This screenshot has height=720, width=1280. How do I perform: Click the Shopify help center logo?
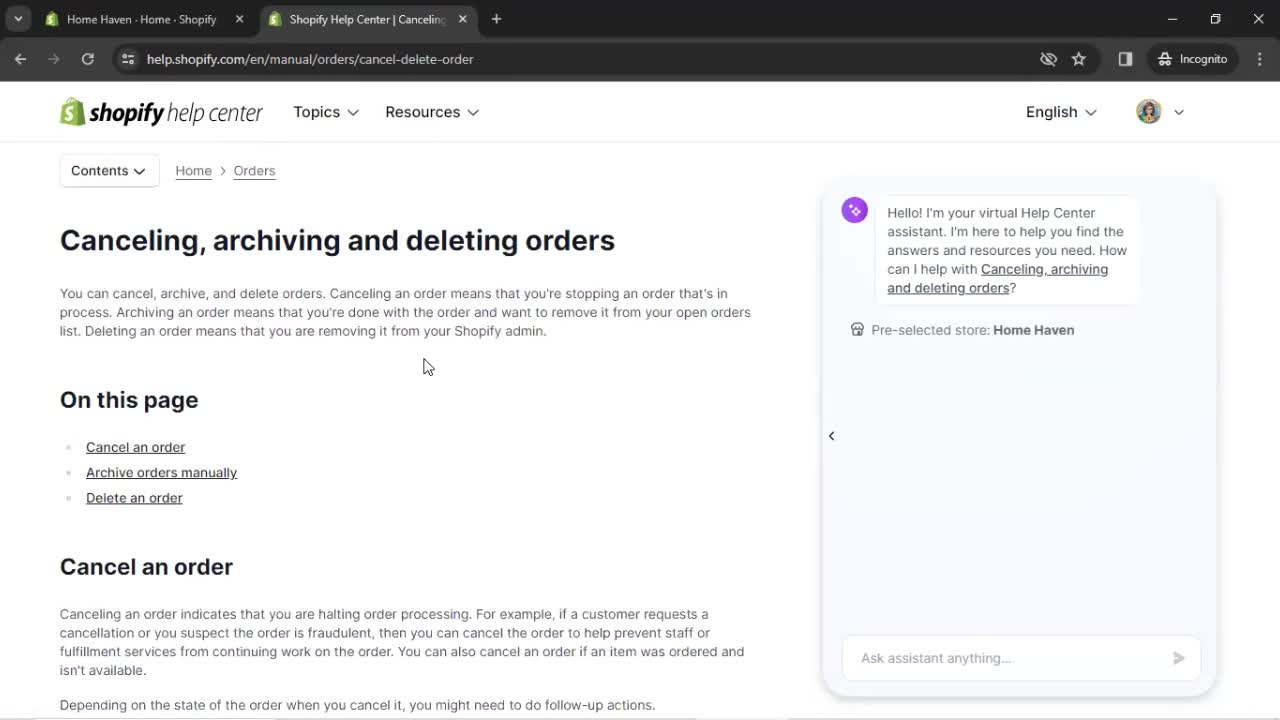pyautogui.click(x=161, y=112)
